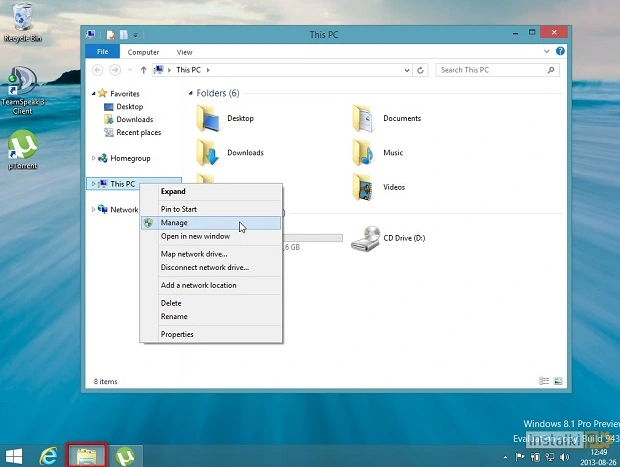
Task: Select Properties in the context menu
Action: tap(177, 334)
